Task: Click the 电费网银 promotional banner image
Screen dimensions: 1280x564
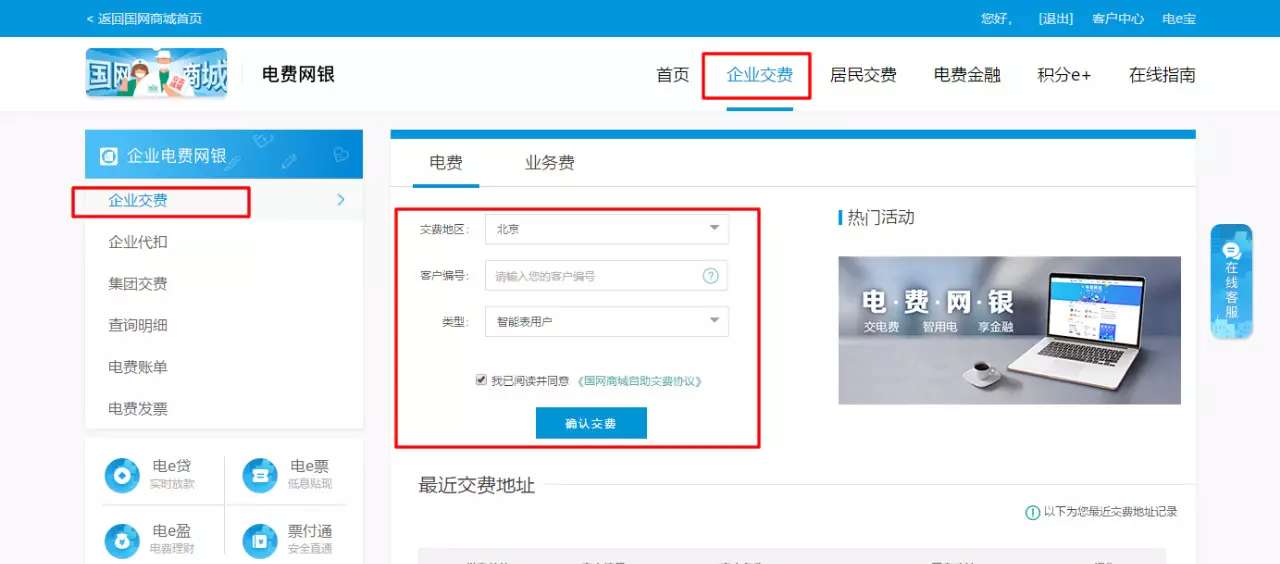Action: [1009, 330]
